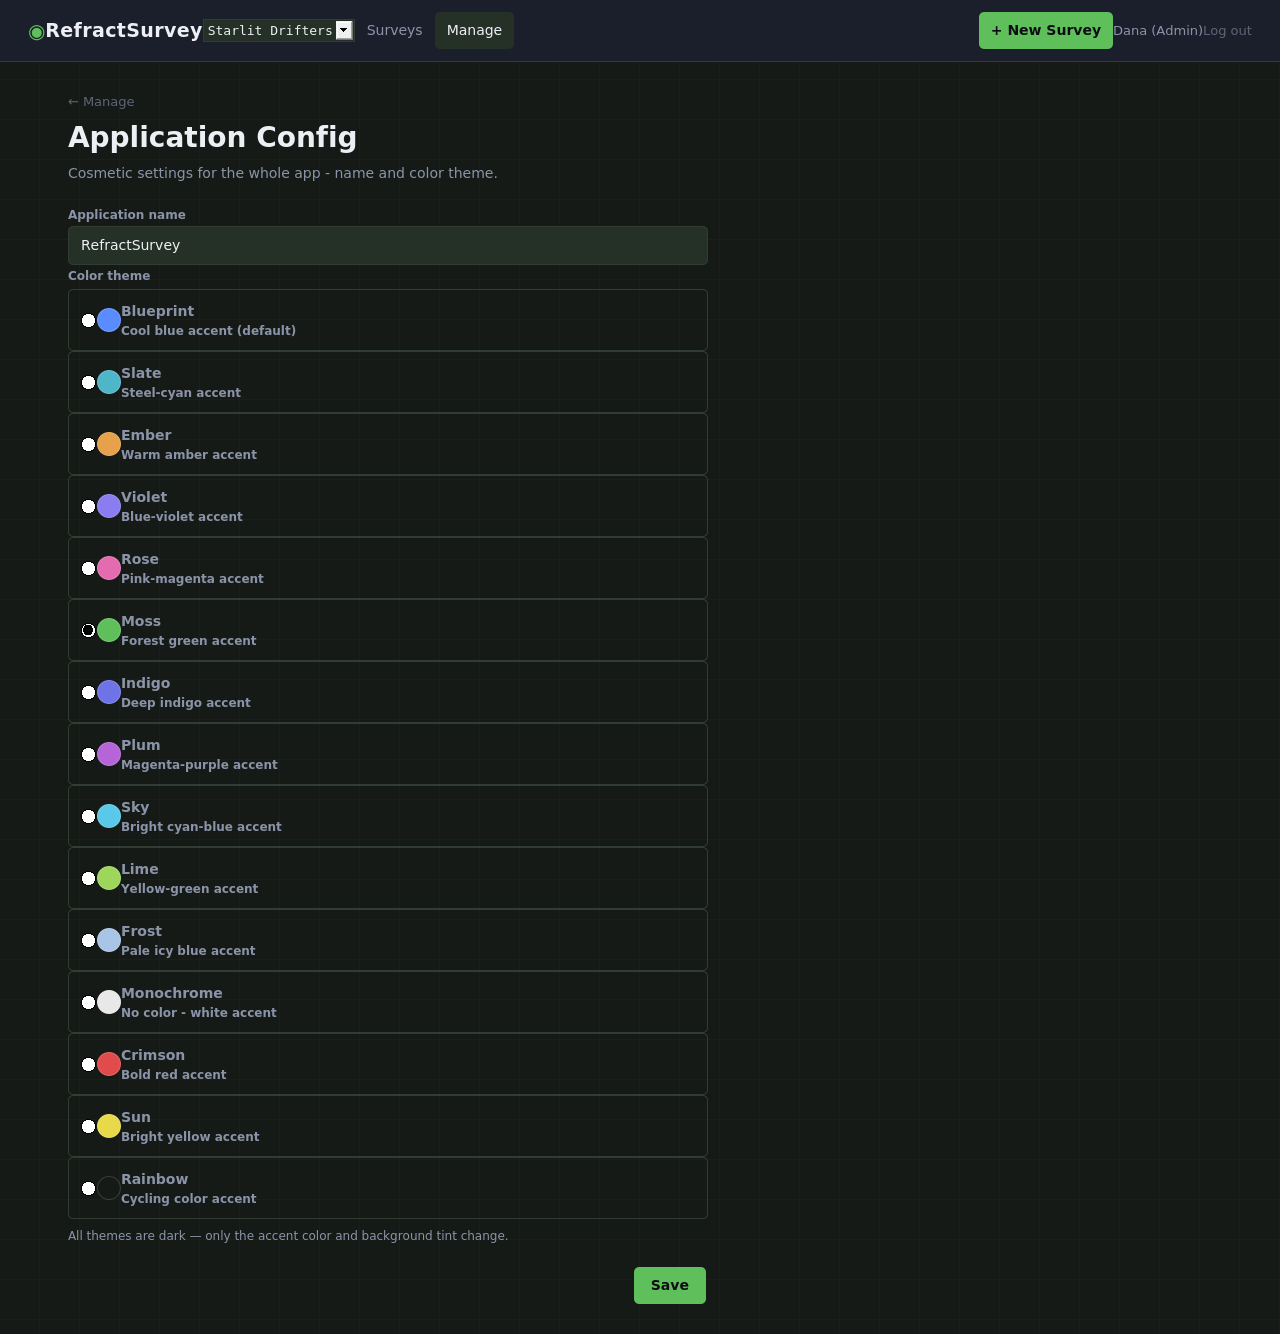Select the Violet theme radio button
The image size is (1280, 1334).
coord(88,506)
